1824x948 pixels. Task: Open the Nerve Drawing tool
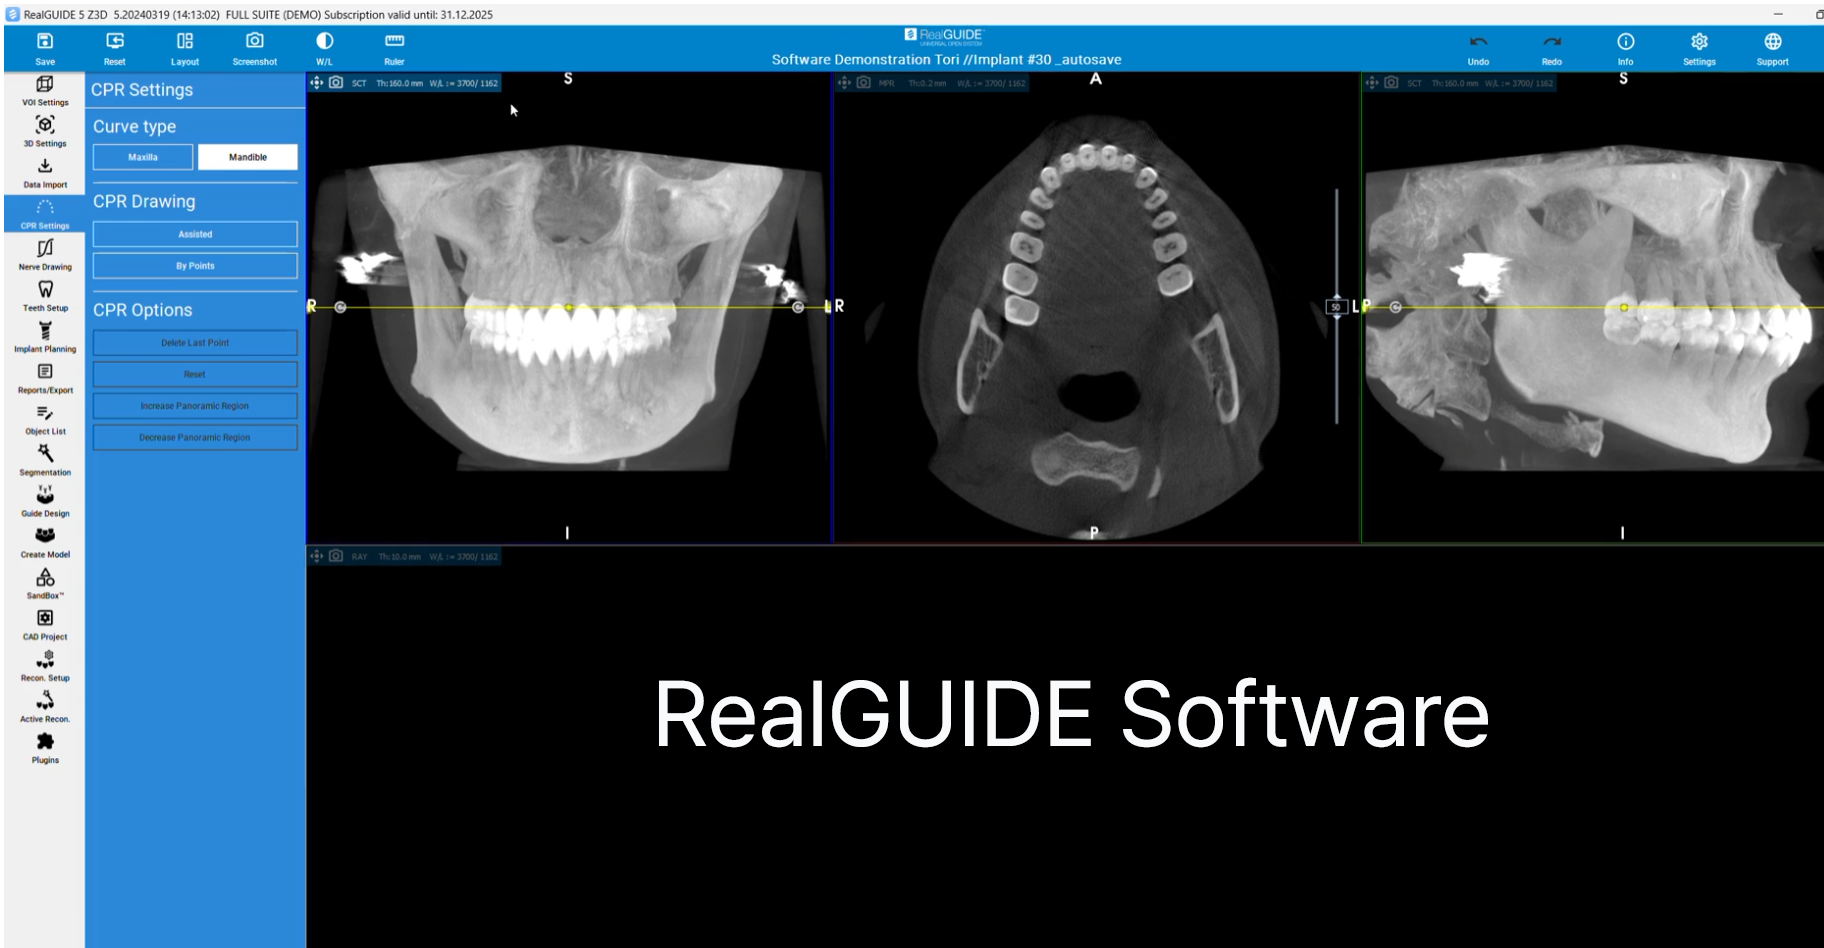pos(45,254)
